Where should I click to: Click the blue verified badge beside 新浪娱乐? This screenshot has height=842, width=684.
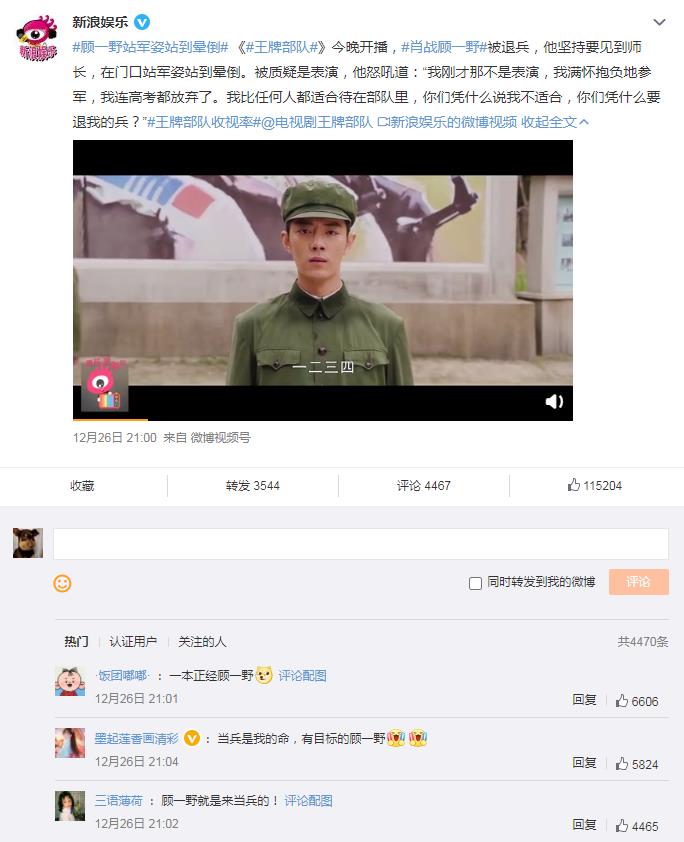tap(142, 22)
